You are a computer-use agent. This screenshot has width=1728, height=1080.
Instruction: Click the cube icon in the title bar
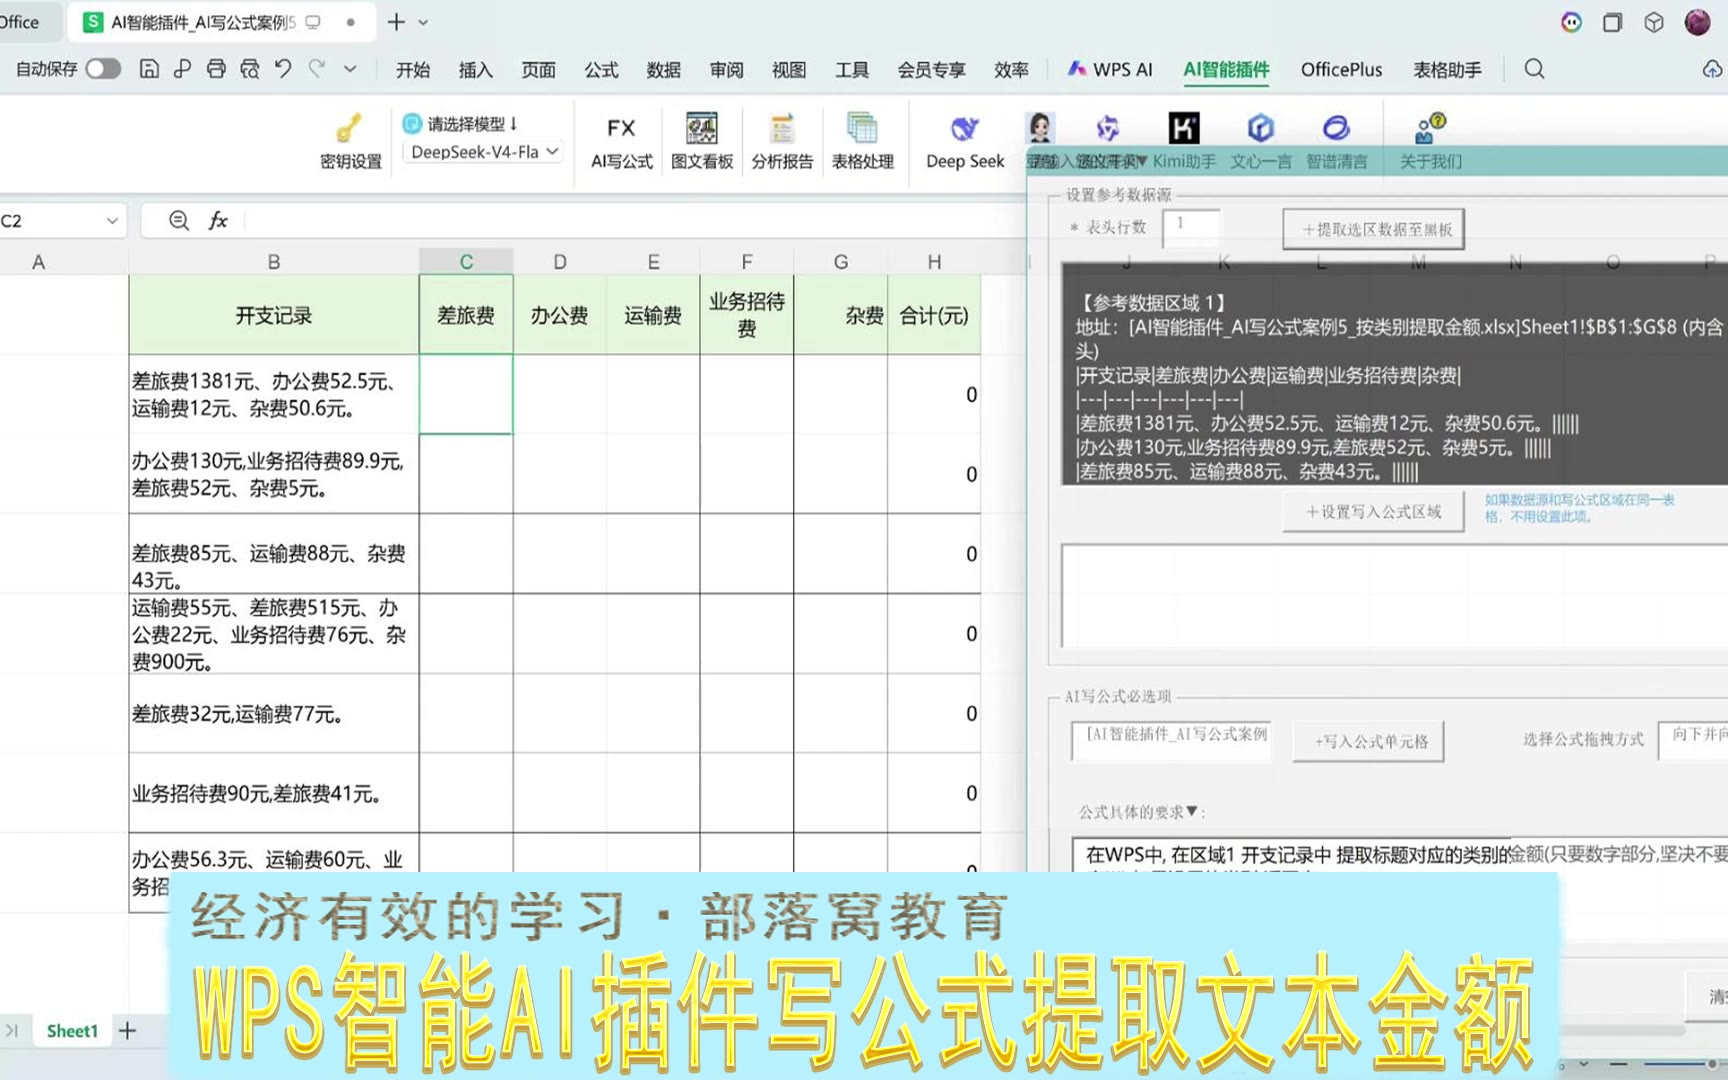1654,22
